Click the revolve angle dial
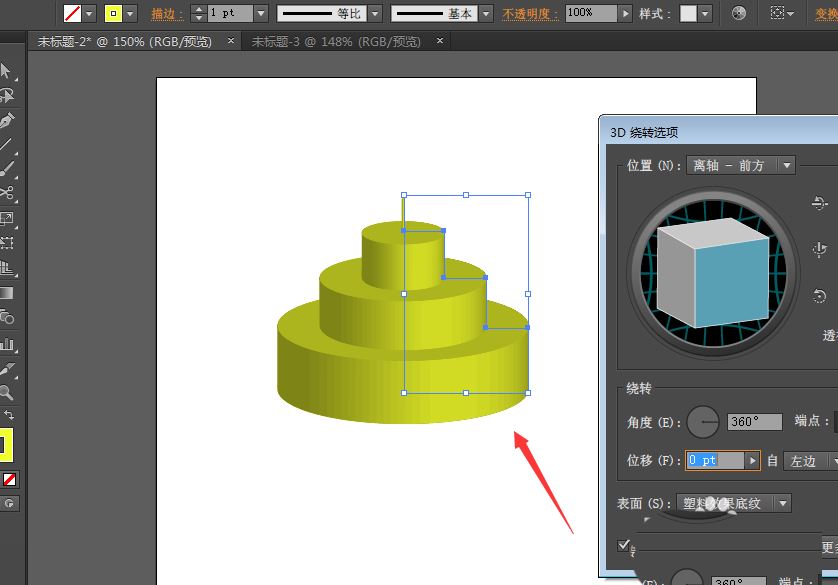Screen dimensions: 838x585 703,422
